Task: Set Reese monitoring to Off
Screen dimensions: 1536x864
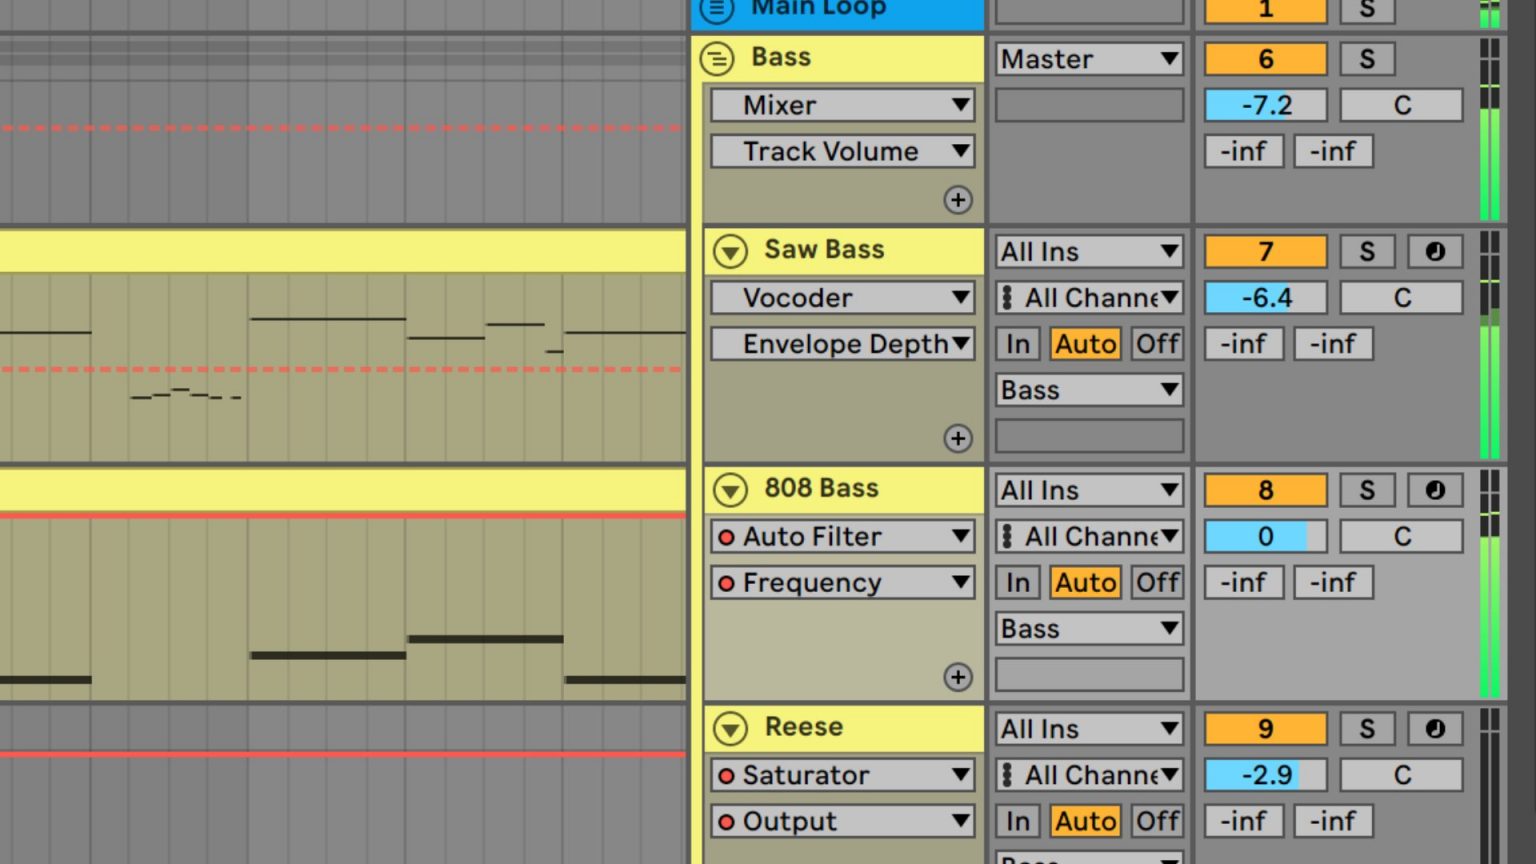Action: click(x=1156, y=821)
